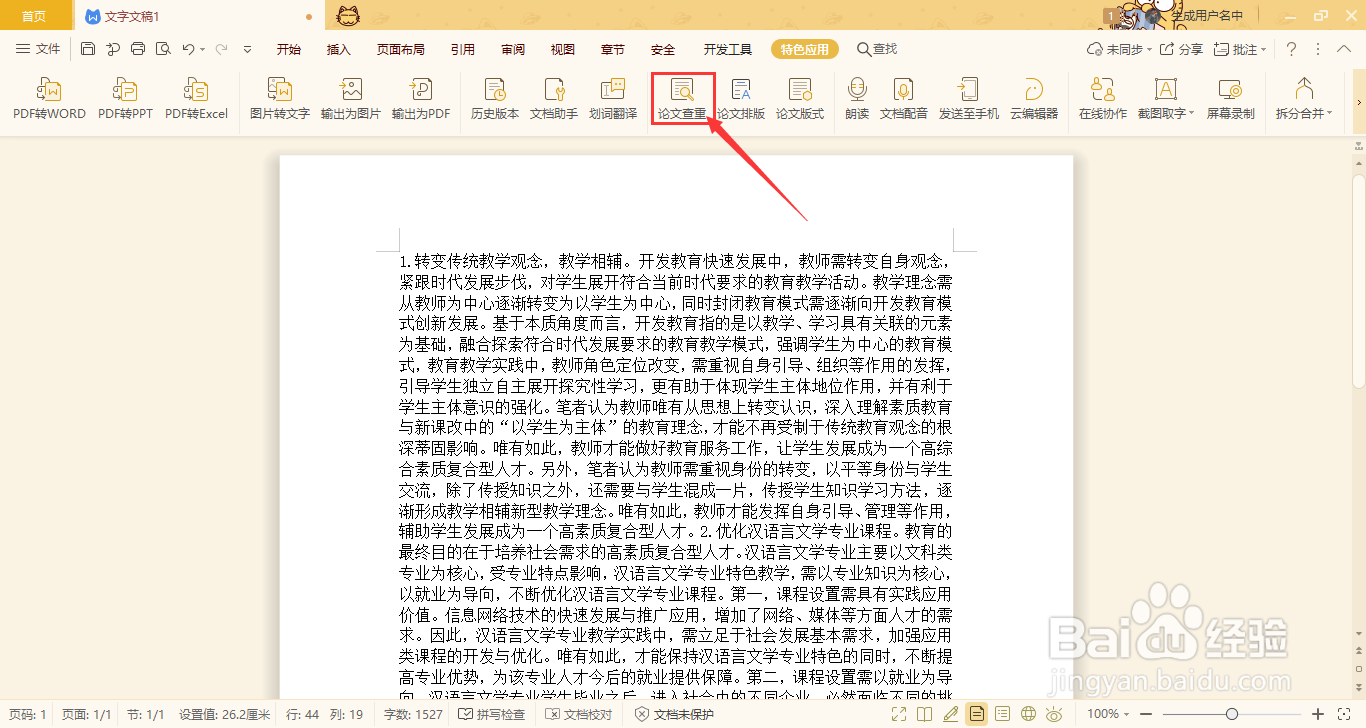Switch to the 插入 ribbon tab
This screenshot has width=1366, height=728.
pos(338,48)
